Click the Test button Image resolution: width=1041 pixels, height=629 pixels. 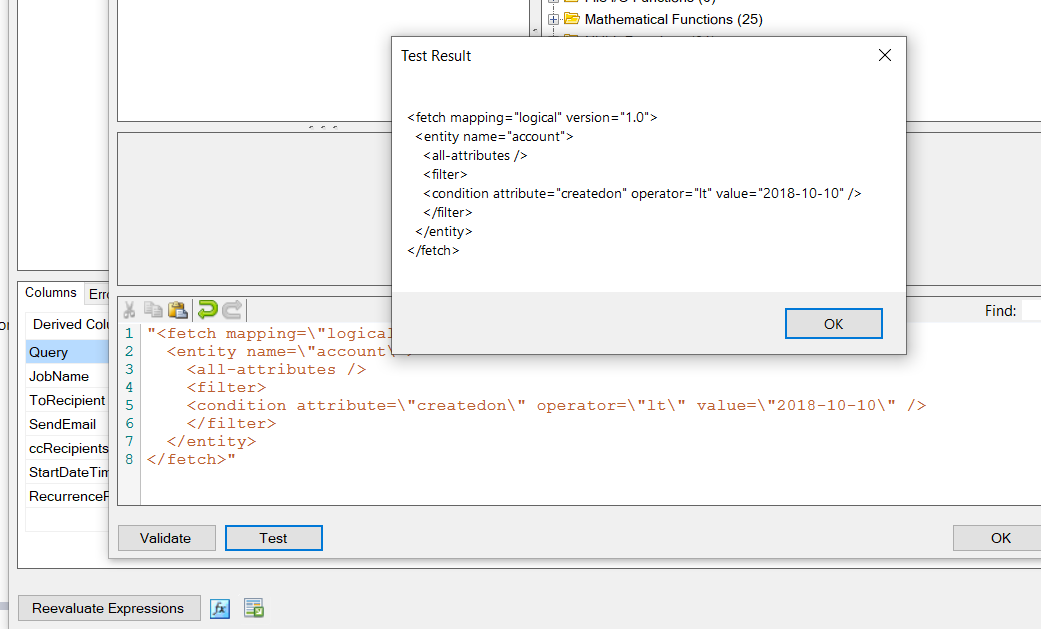[273, 538]
